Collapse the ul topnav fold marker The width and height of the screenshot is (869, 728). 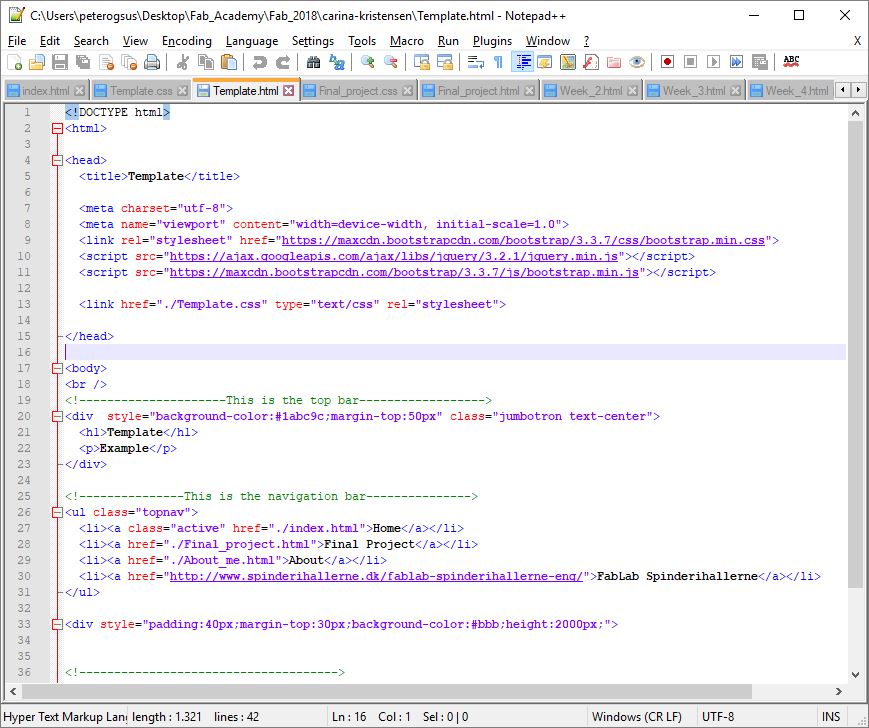click(x=57, y=512)
